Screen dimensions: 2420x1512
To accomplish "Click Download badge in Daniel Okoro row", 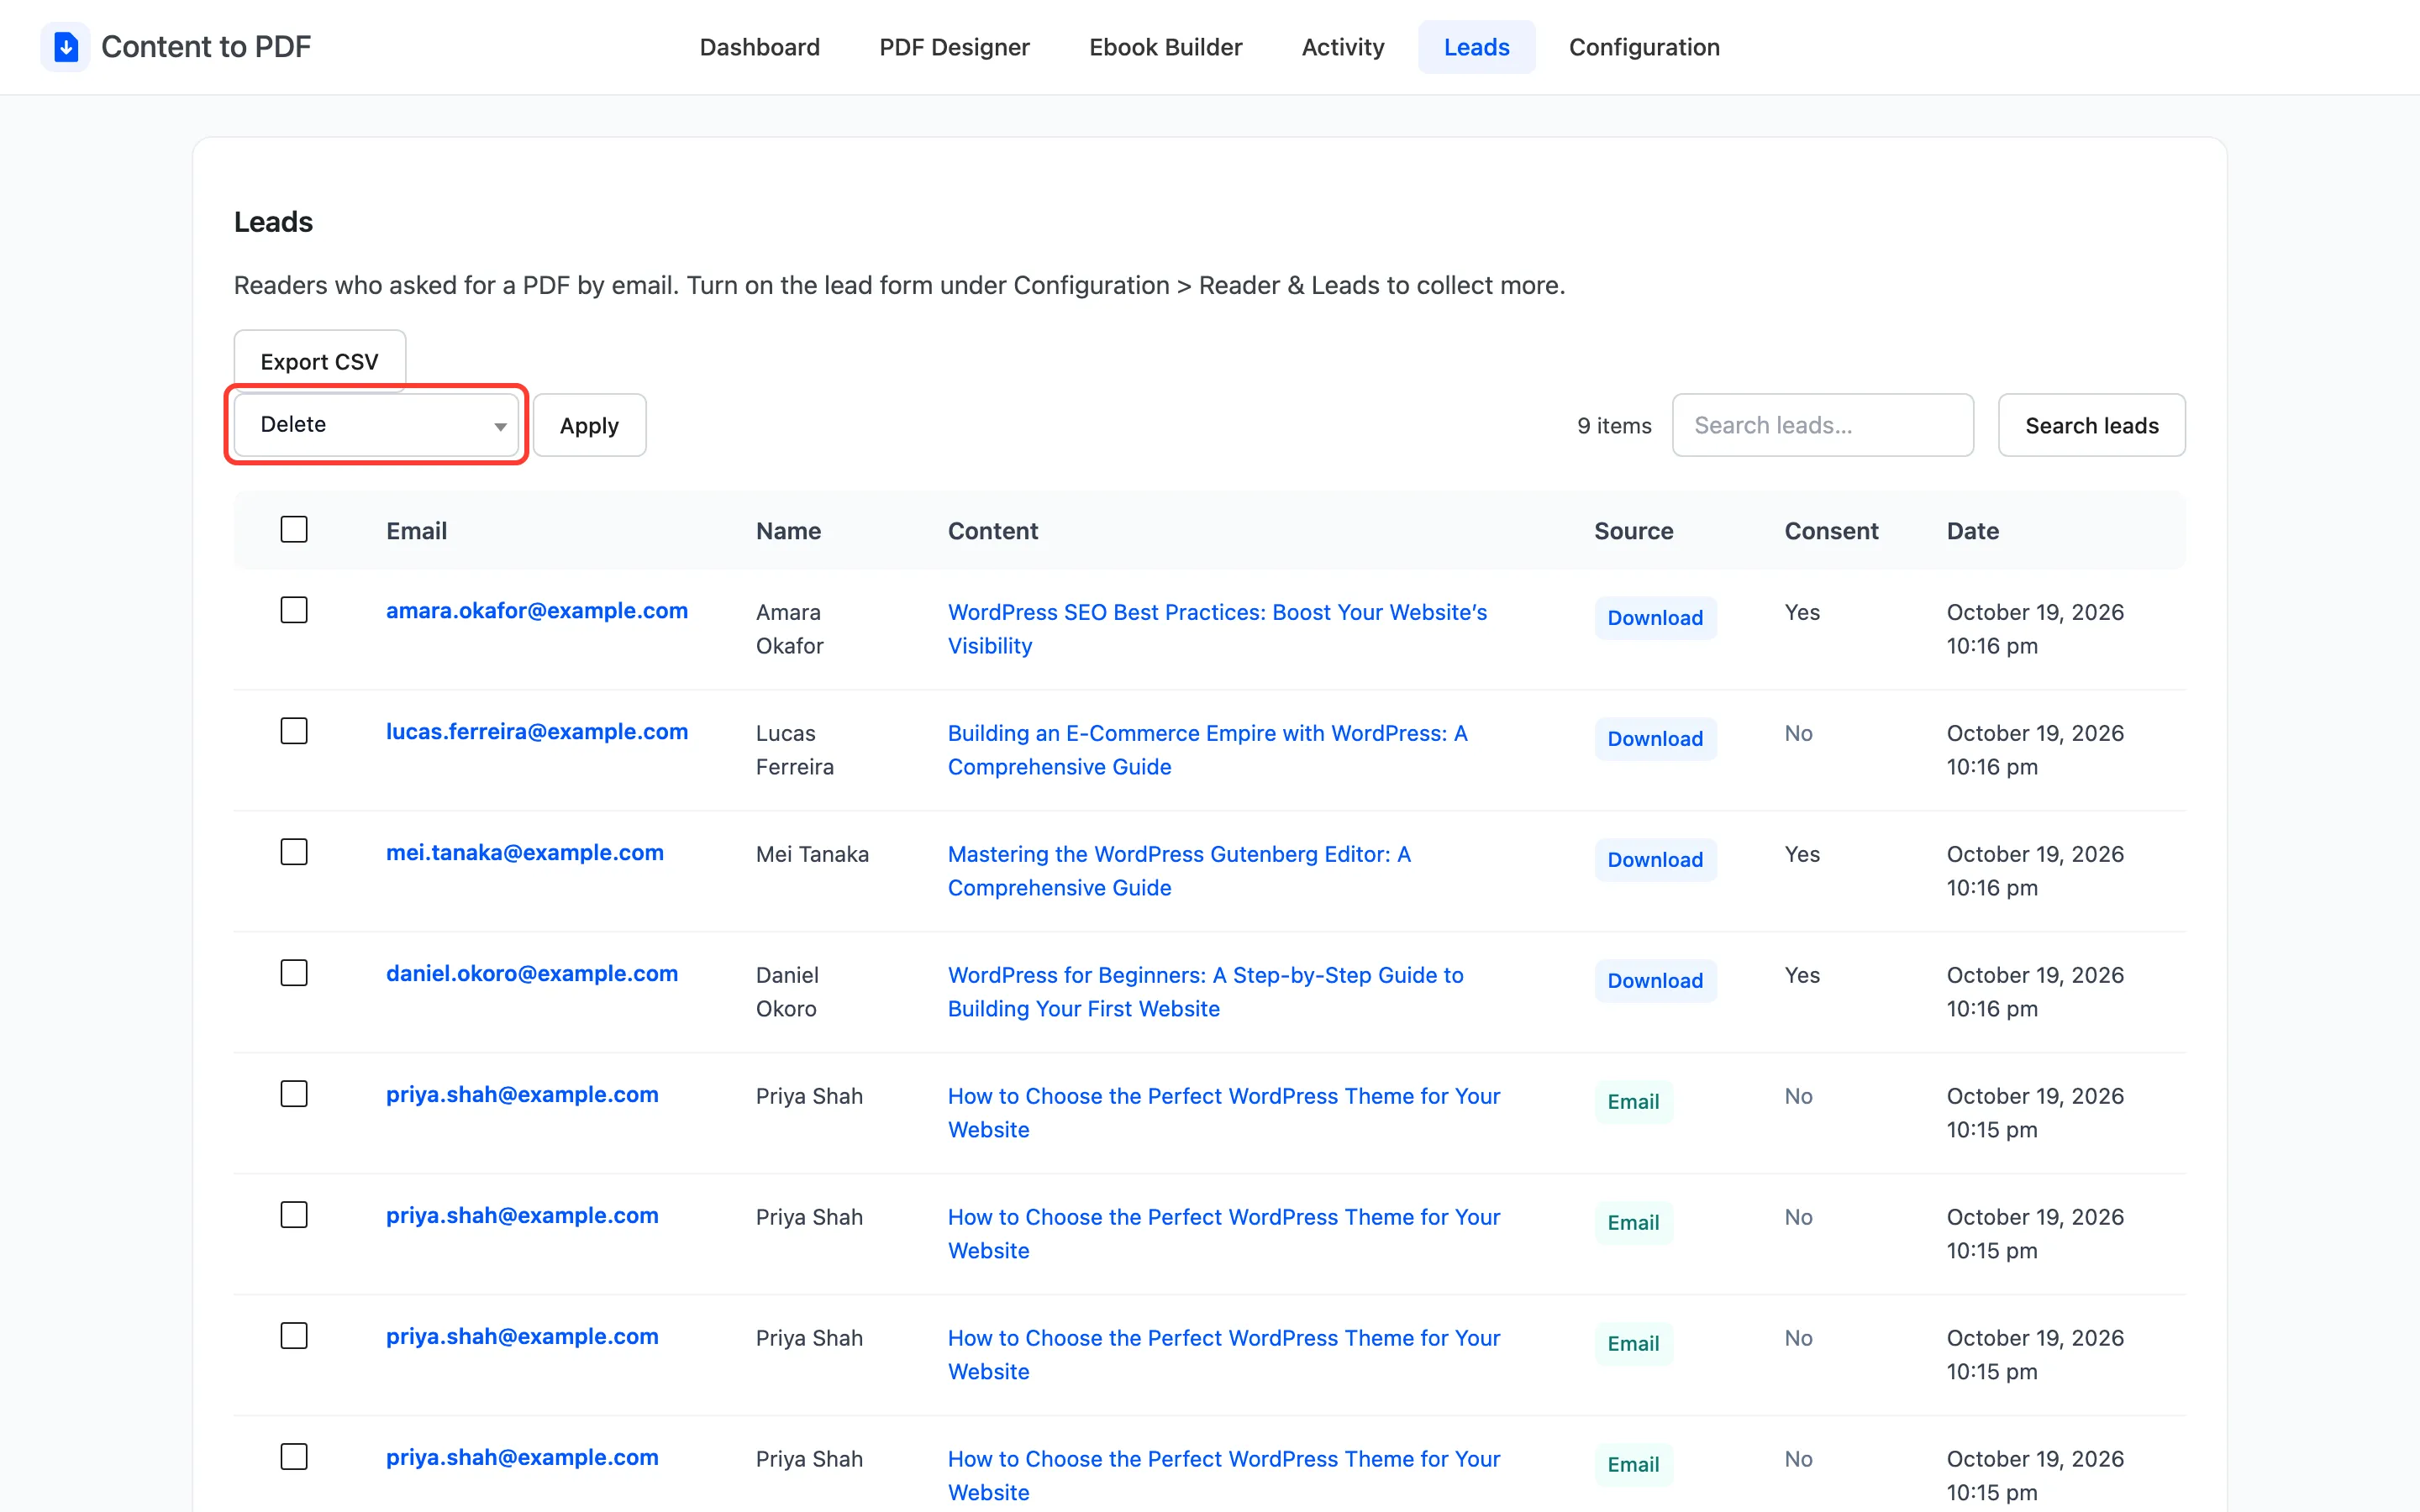I will coord(1655,981).
